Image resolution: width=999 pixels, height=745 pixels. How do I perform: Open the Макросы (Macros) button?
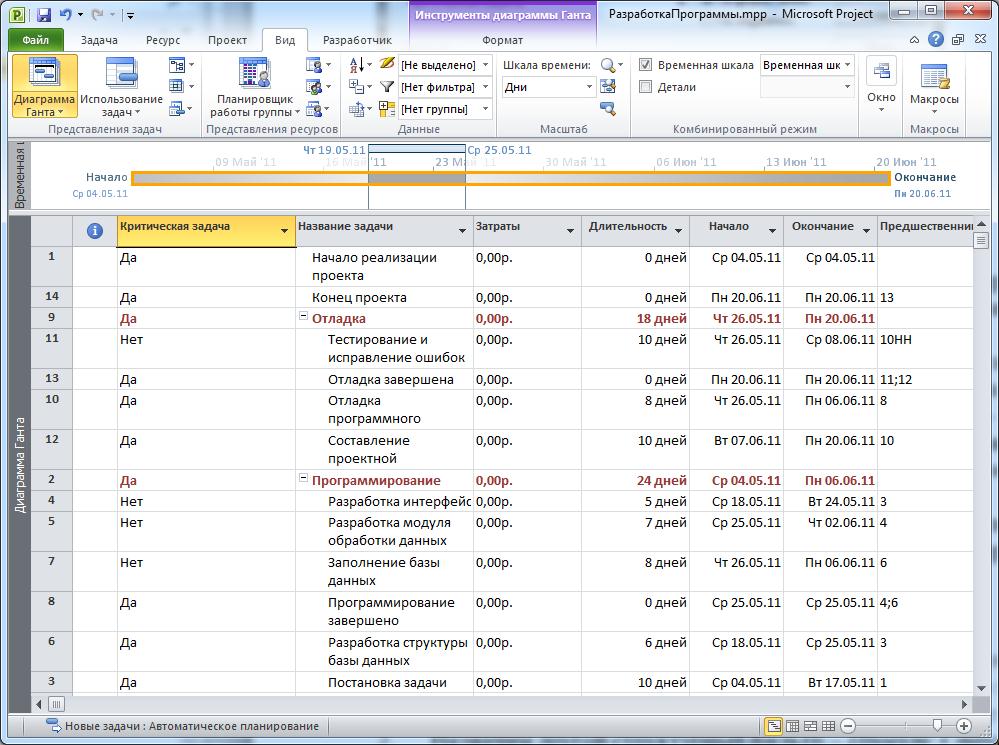click(x=934, y=86)
